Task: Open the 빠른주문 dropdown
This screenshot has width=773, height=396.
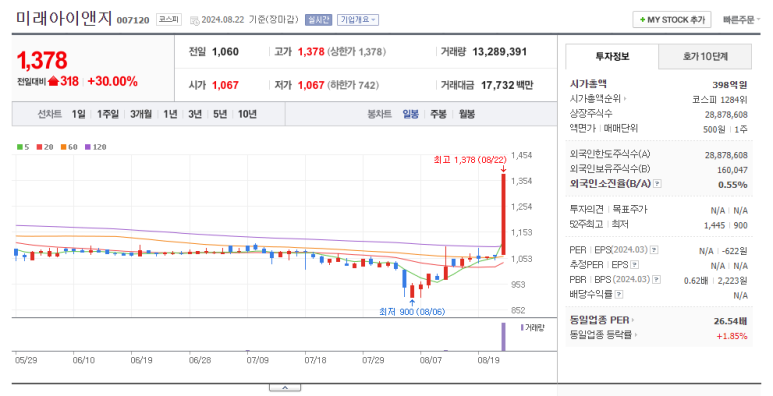Action: point(741,20)
